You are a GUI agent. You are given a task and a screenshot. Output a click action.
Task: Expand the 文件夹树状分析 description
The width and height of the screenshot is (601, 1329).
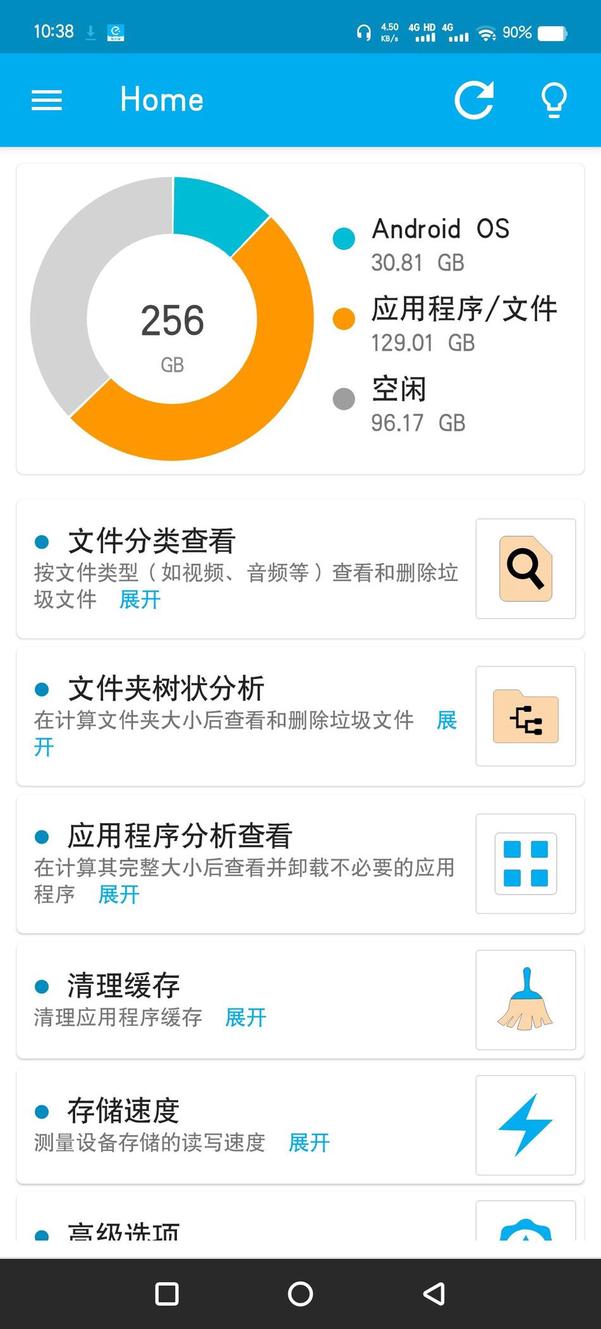click(x=446, y=720)
